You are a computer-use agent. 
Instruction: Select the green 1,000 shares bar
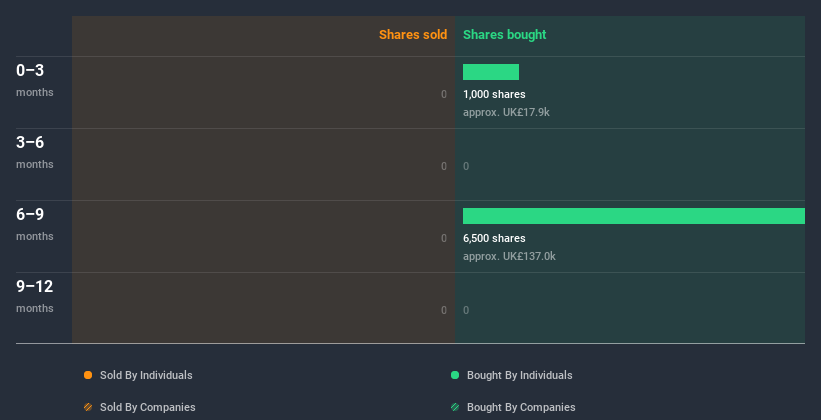point(491,72)
